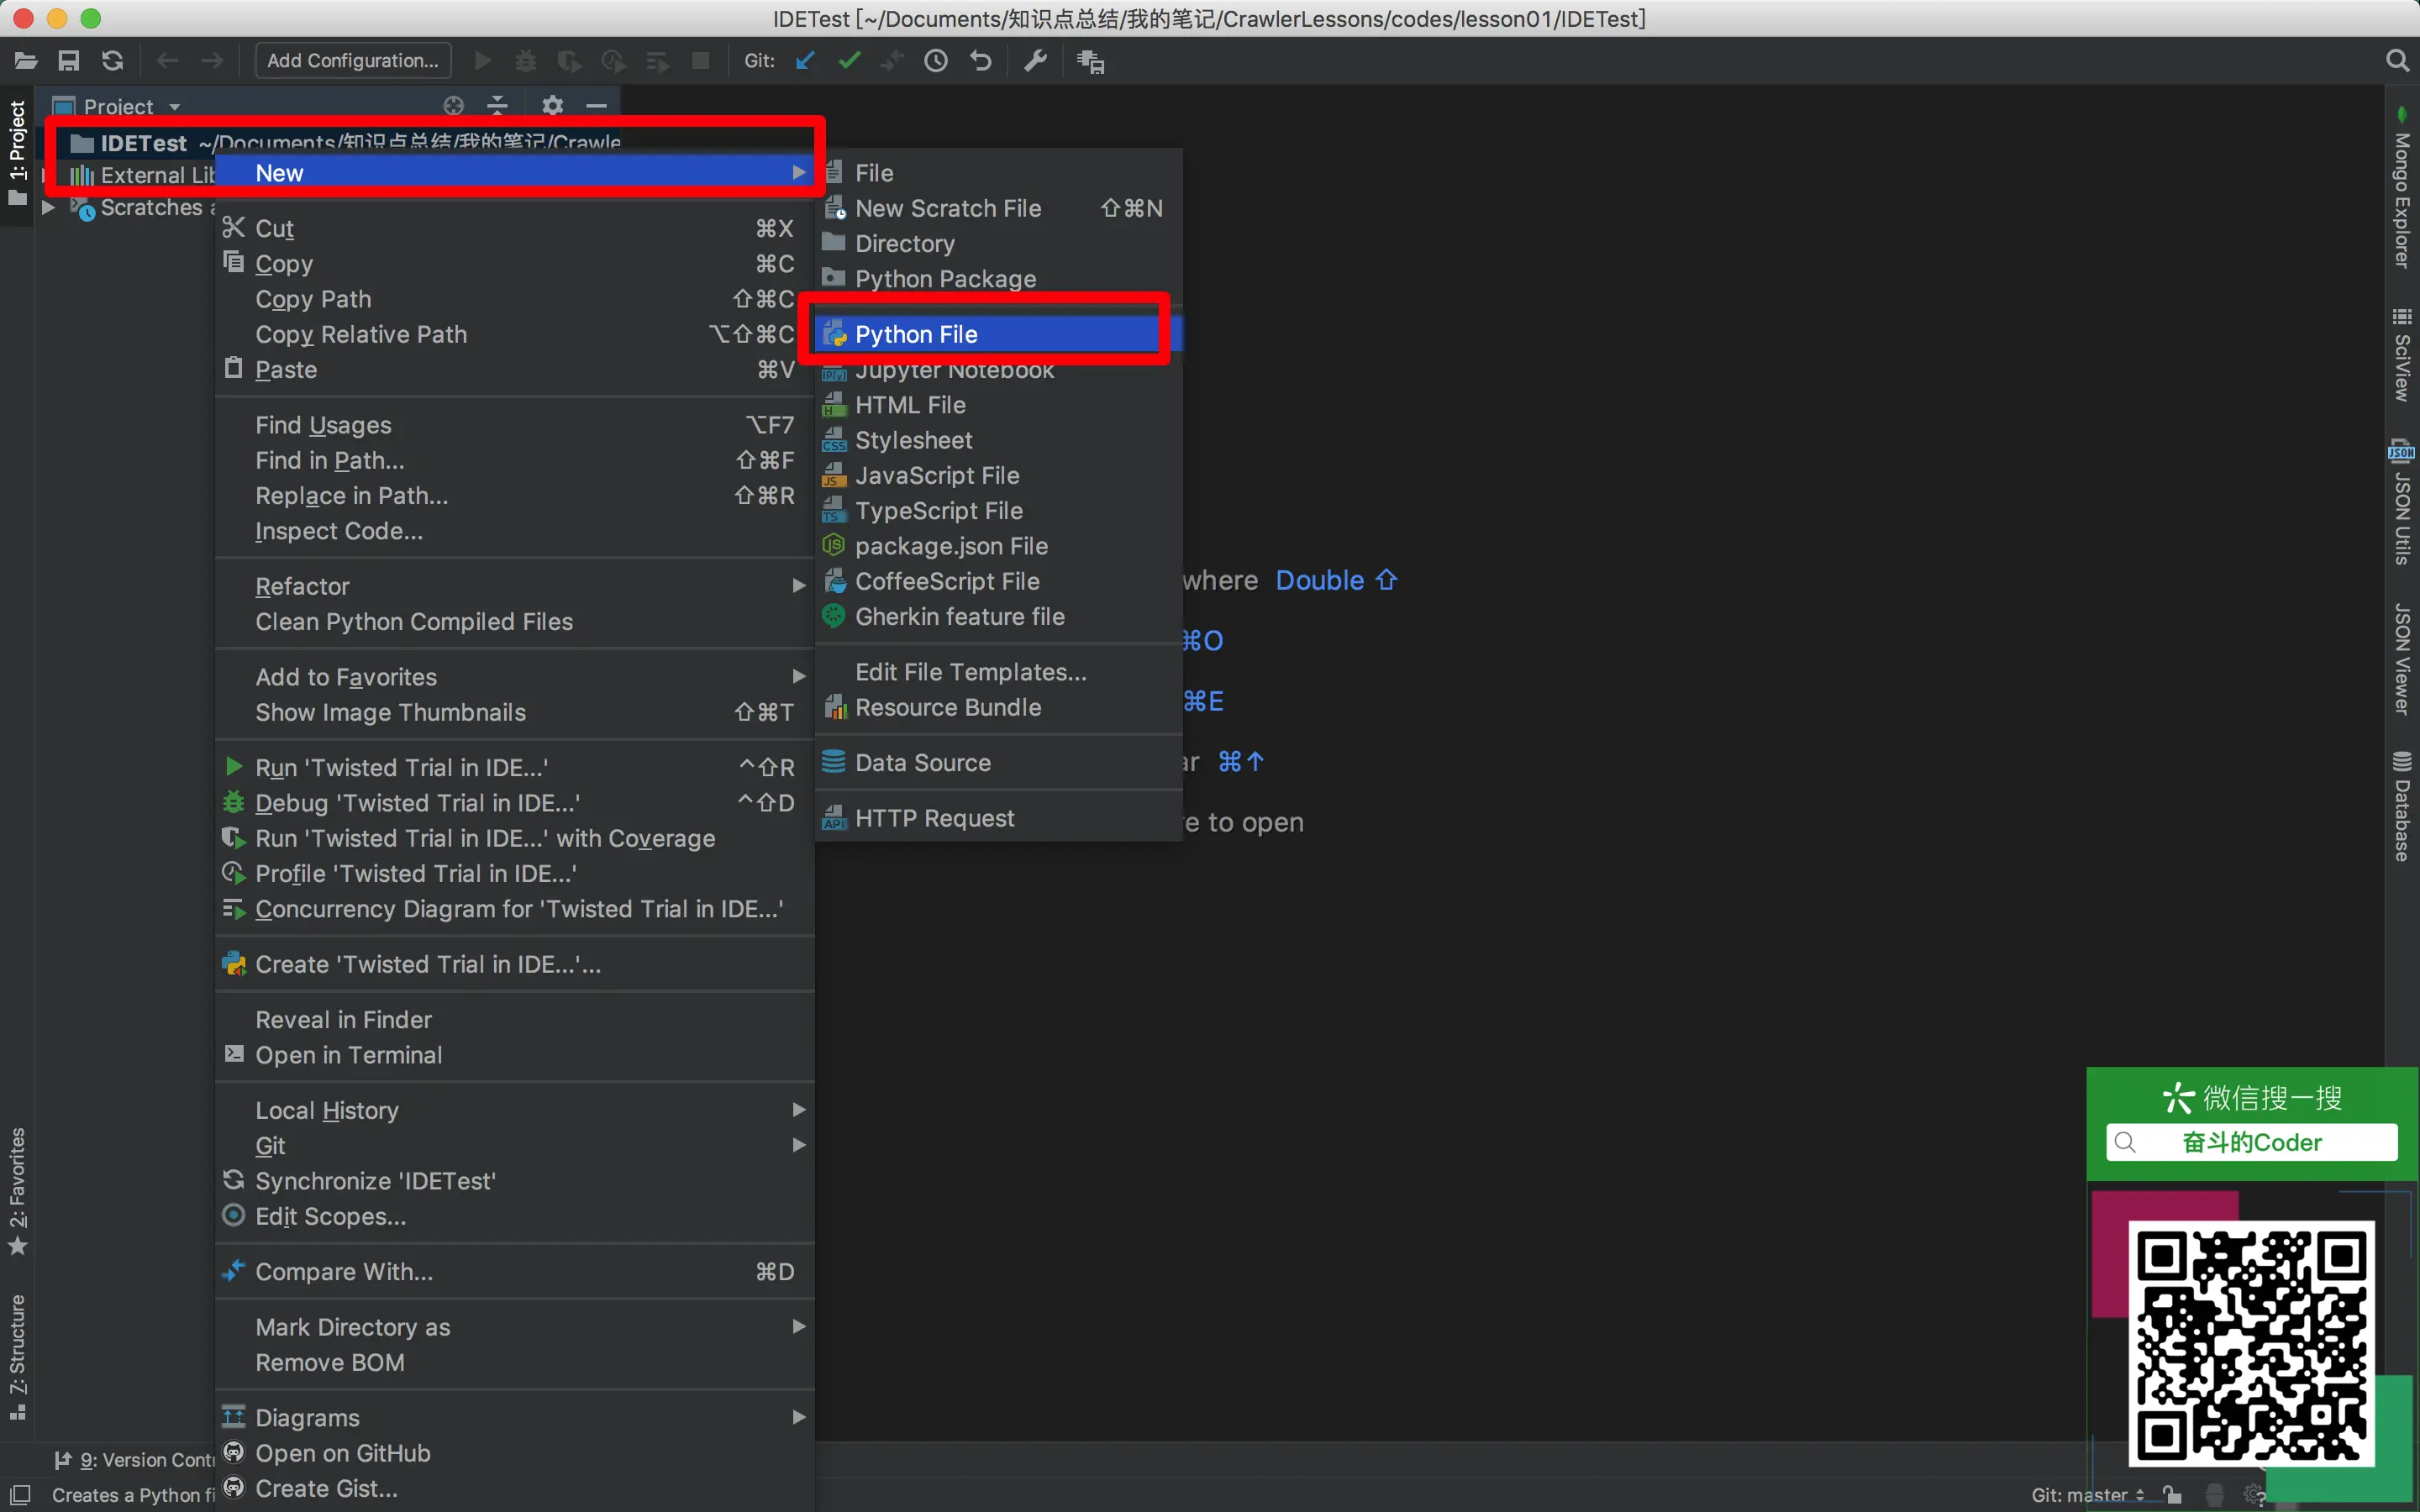2420x1512 pixels.
Task: Click the green Git Commit checkmark
Action: [849, 61]
